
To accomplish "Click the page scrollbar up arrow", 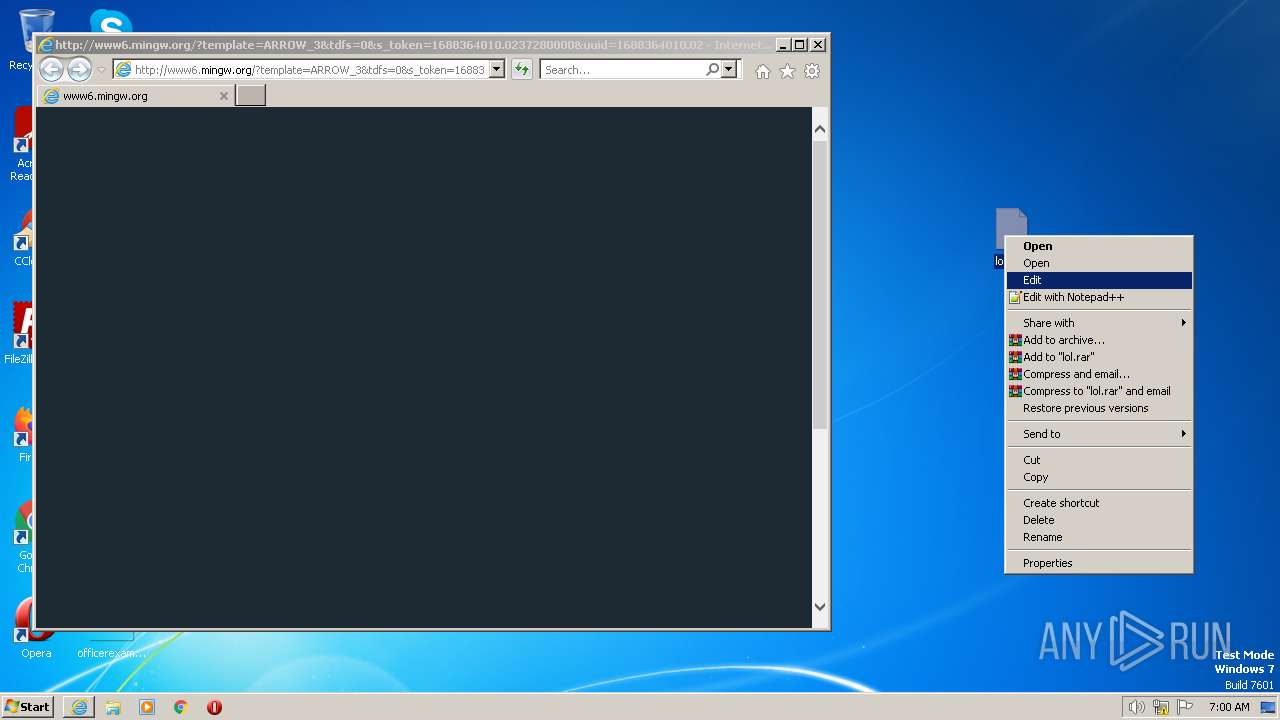I will tap(820, 129).
